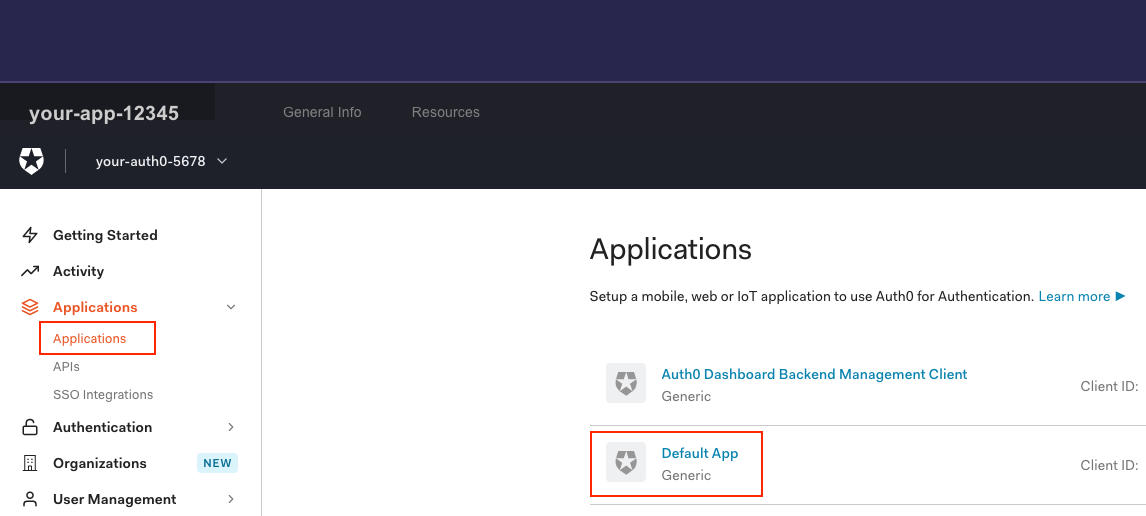Open Activity in the sidebar
The image size is (1146, 516).
tap(78, 271)
